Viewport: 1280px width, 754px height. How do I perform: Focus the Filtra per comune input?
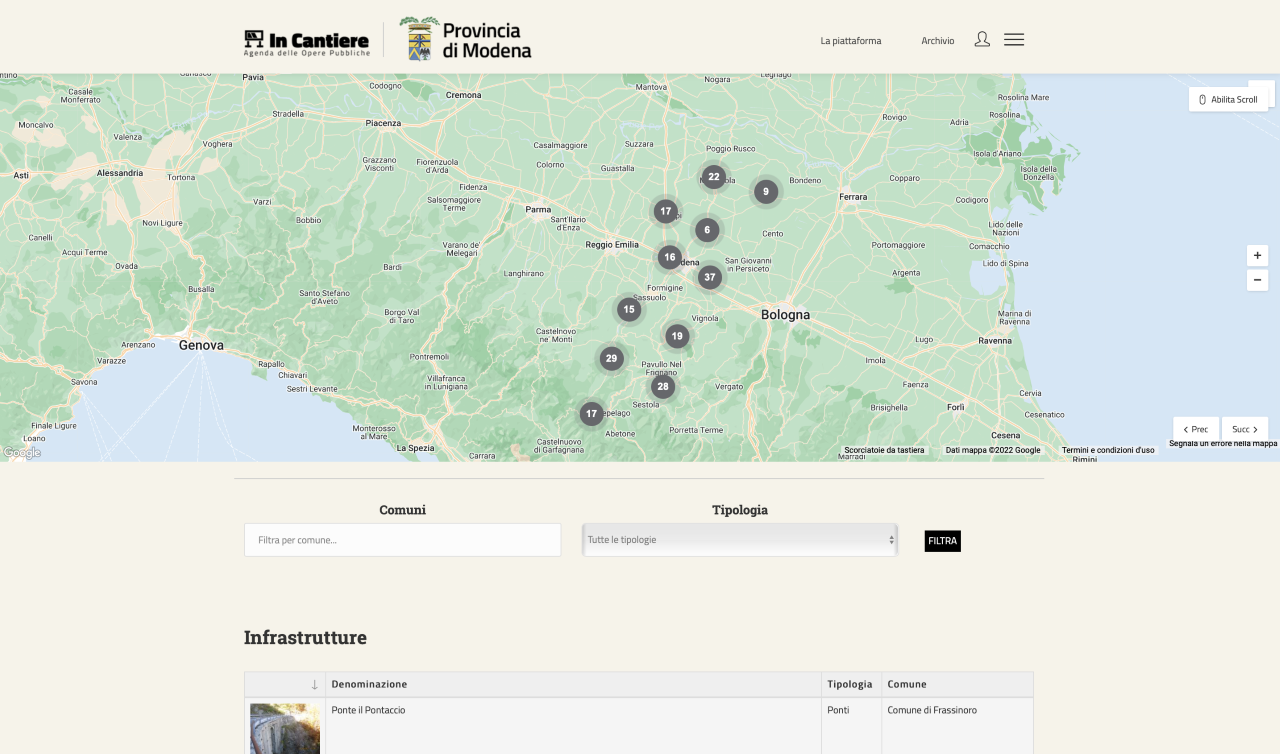(x=403, y=540)
